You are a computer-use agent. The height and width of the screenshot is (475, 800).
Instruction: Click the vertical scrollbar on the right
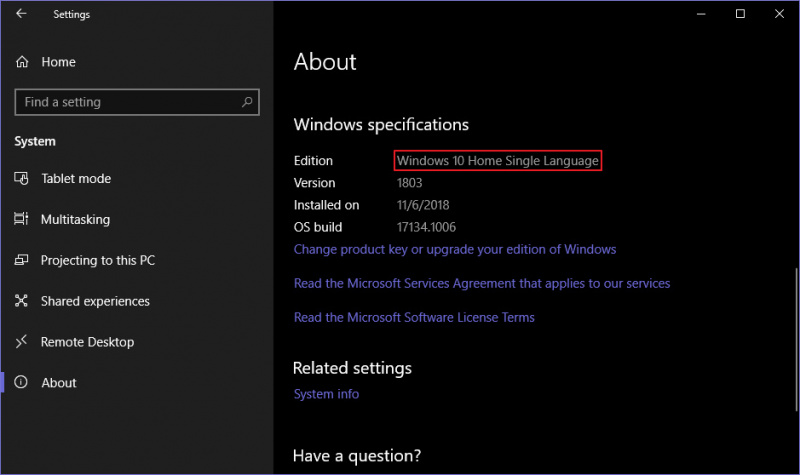tap(796, 339)
